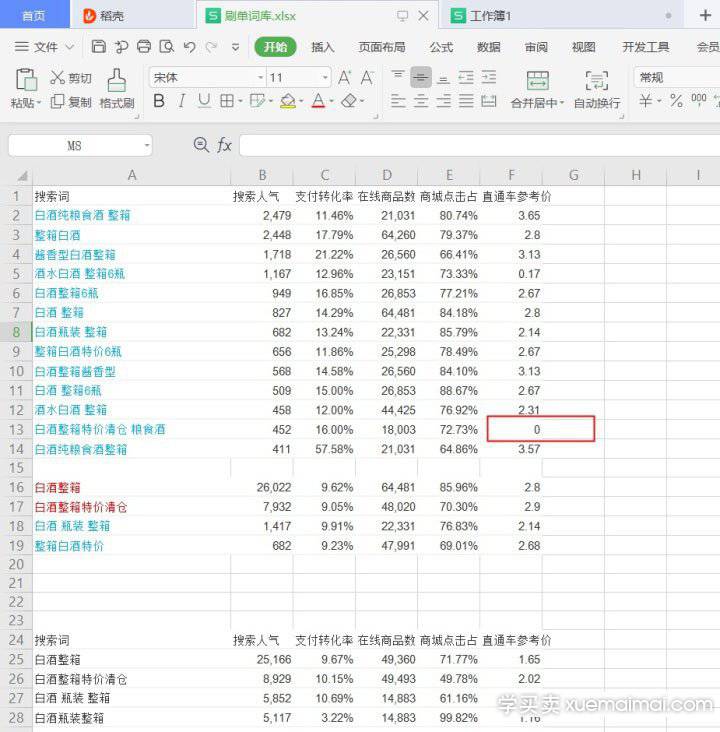Click the plus button to add new tab
The height and width of the screenshot is (732, 720).
coord(705,15)
